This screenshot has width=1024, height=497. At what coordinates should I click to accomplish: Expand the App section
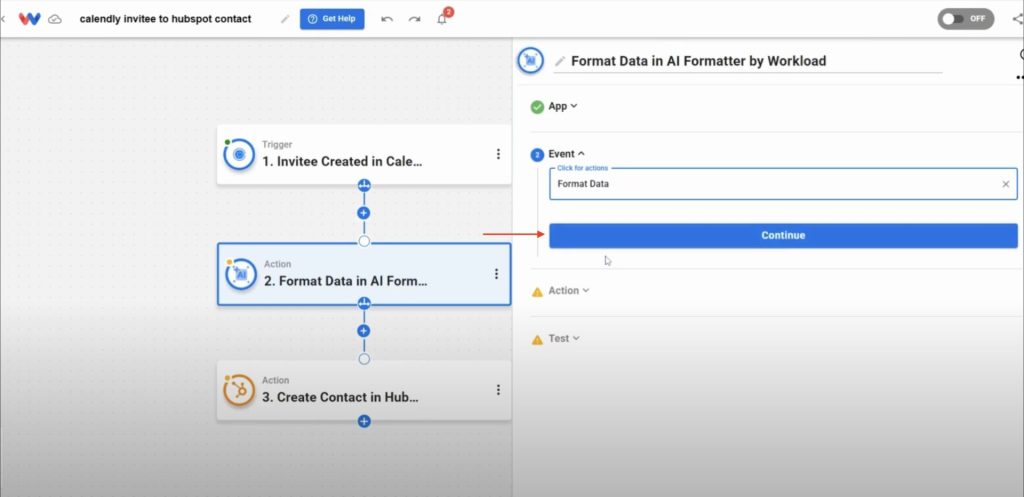(x=563, y=106)
